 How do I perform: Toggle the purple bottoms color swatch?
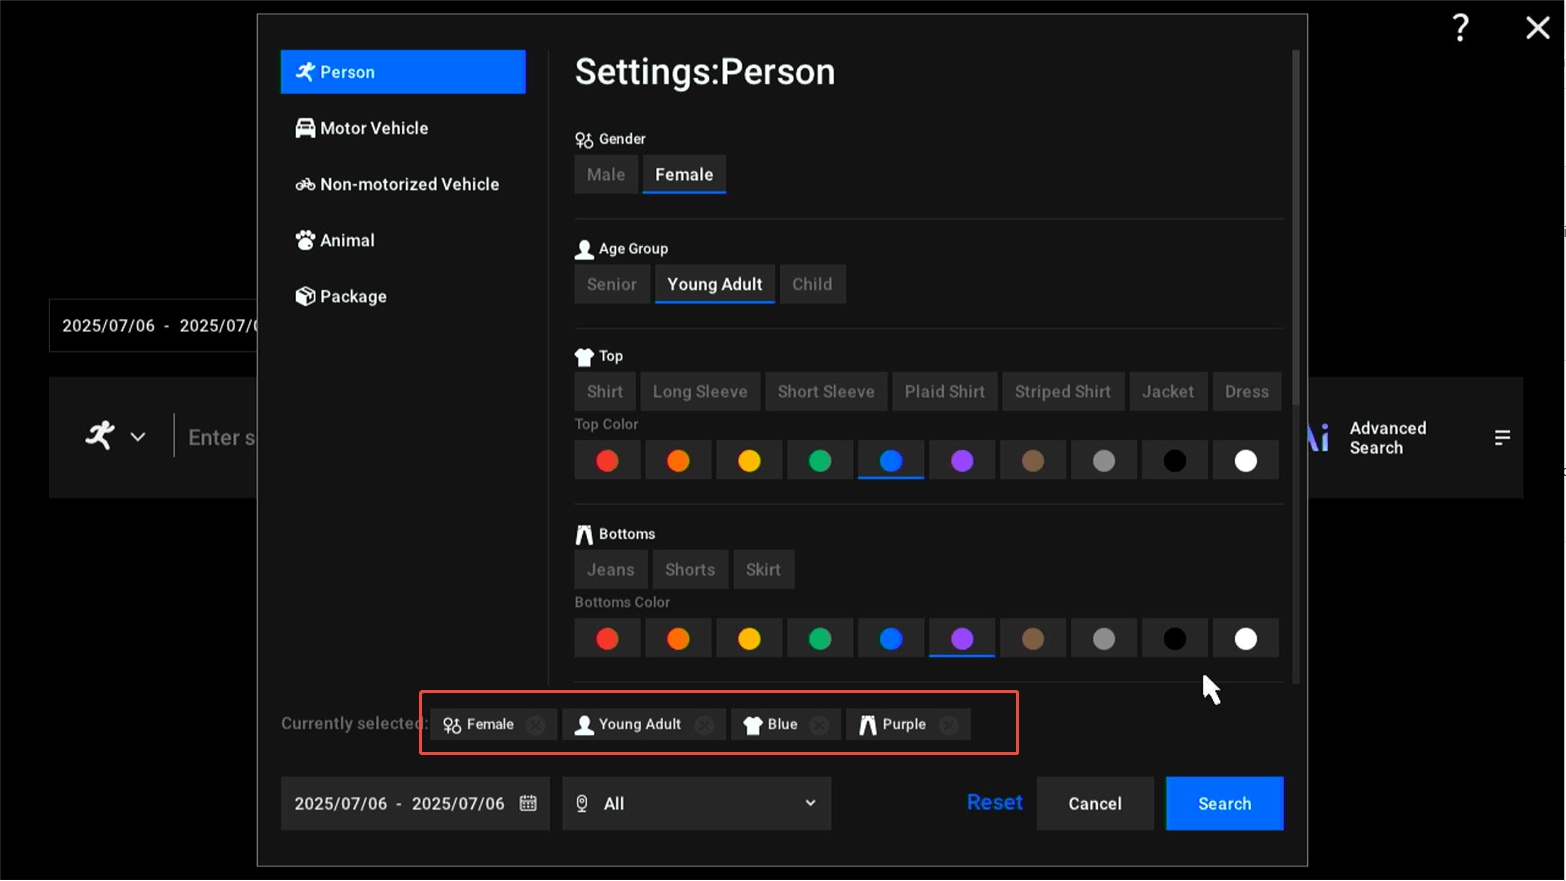coord(962,639)
